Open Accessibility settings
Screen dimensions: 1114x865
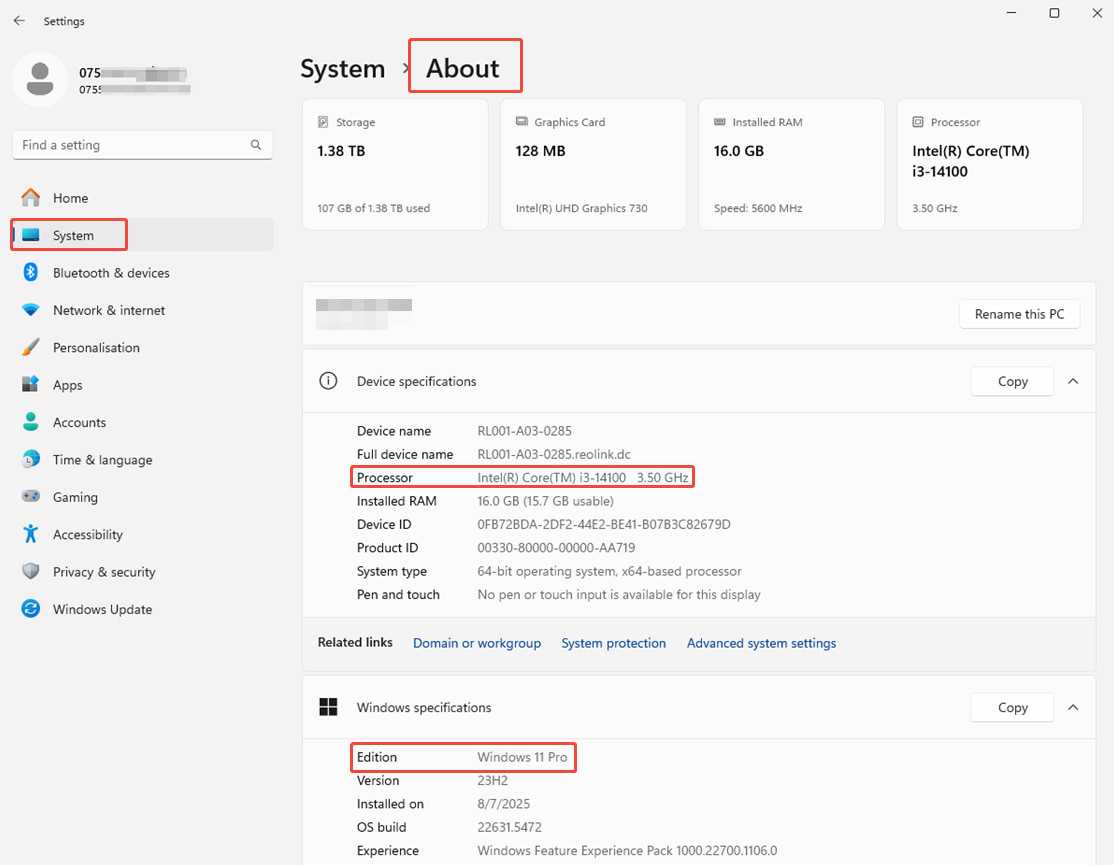pyautogui.click(x=142, y=534)
